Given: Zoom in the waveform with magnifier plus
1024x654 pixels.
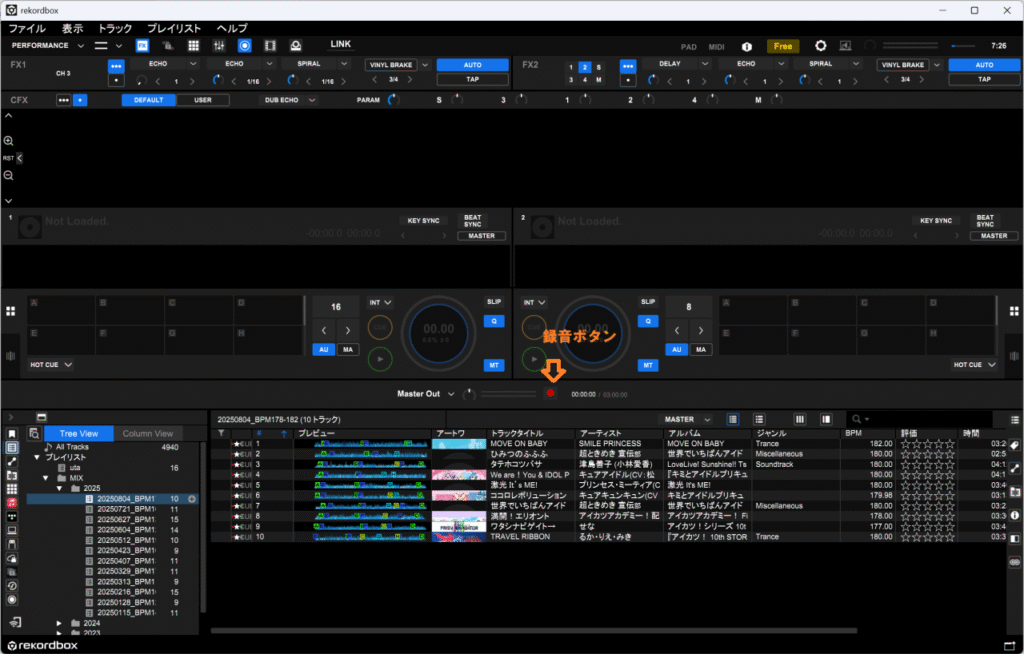Looking at the screenshot, I should 8,141.
